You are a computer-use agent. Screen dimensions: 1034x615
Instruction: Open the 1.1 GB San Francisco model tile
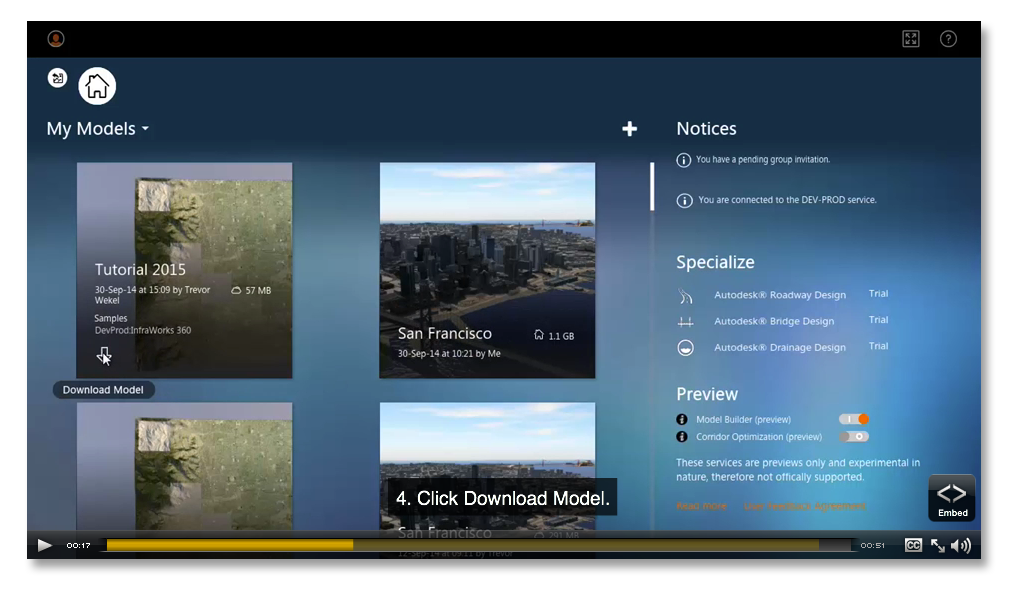487,270
